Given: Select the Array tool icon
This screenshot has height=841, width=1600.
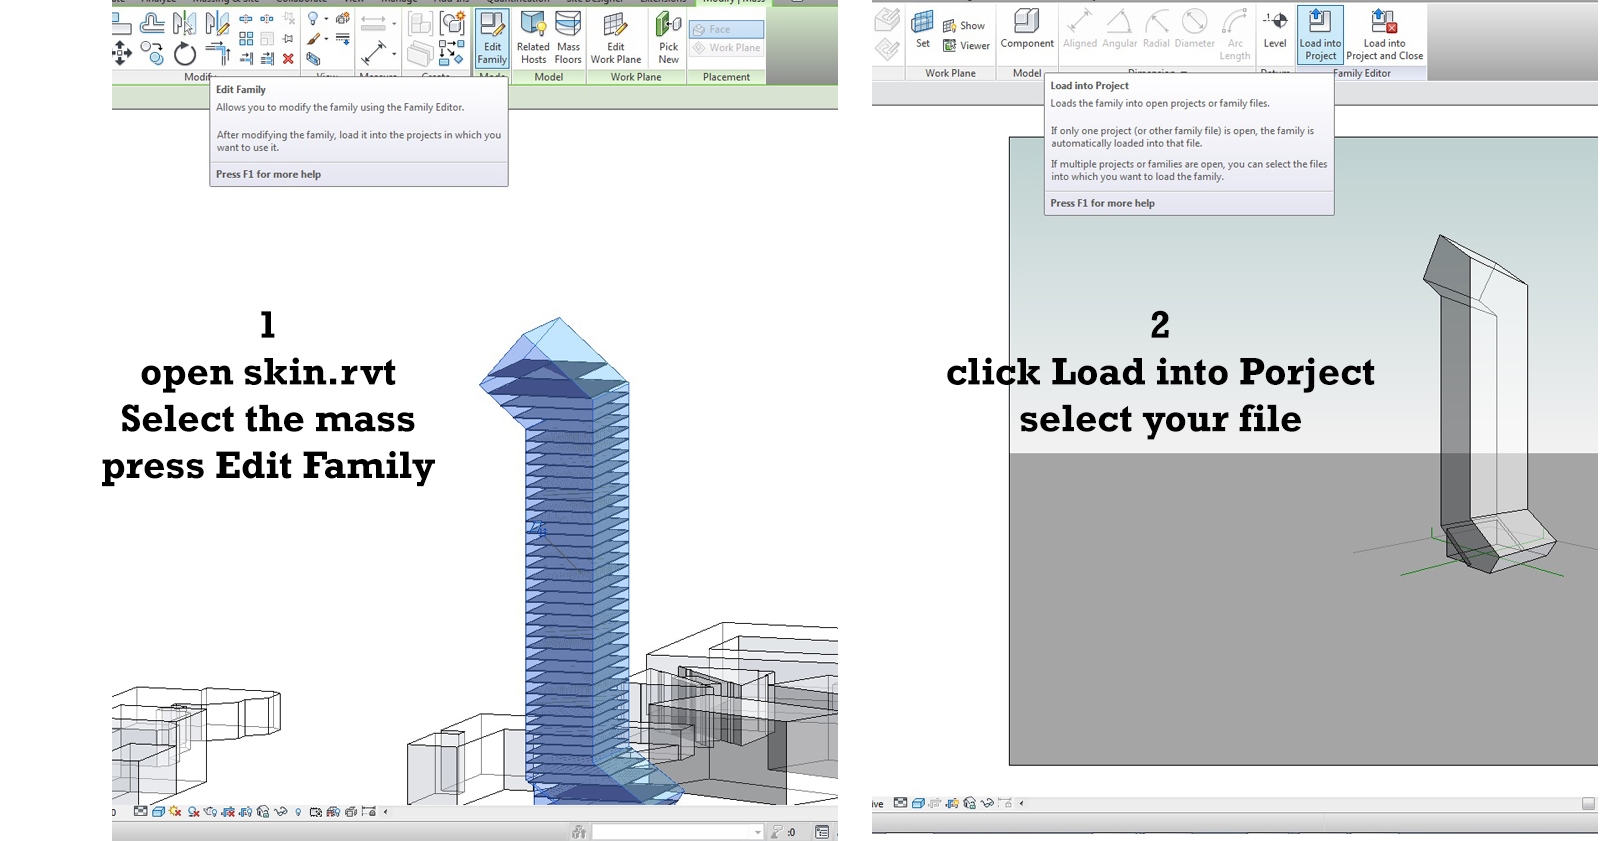Looking at the screenshot, I should click(x=246, y=39).
